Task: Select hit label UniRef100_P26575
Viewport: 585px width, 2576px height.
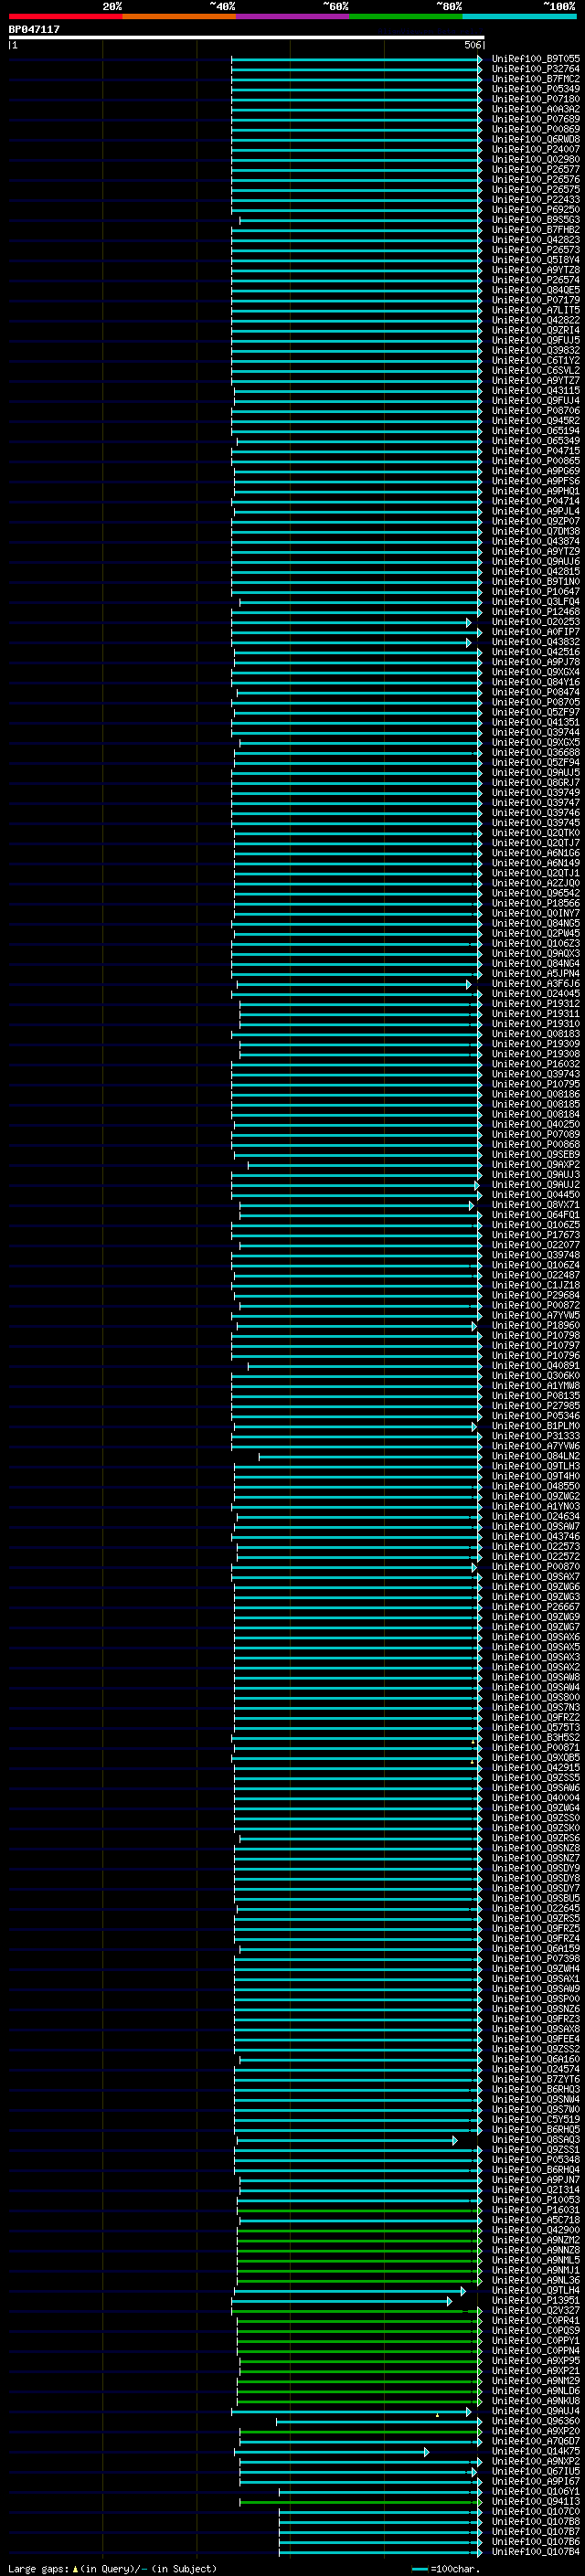Action: coord(536,189)
